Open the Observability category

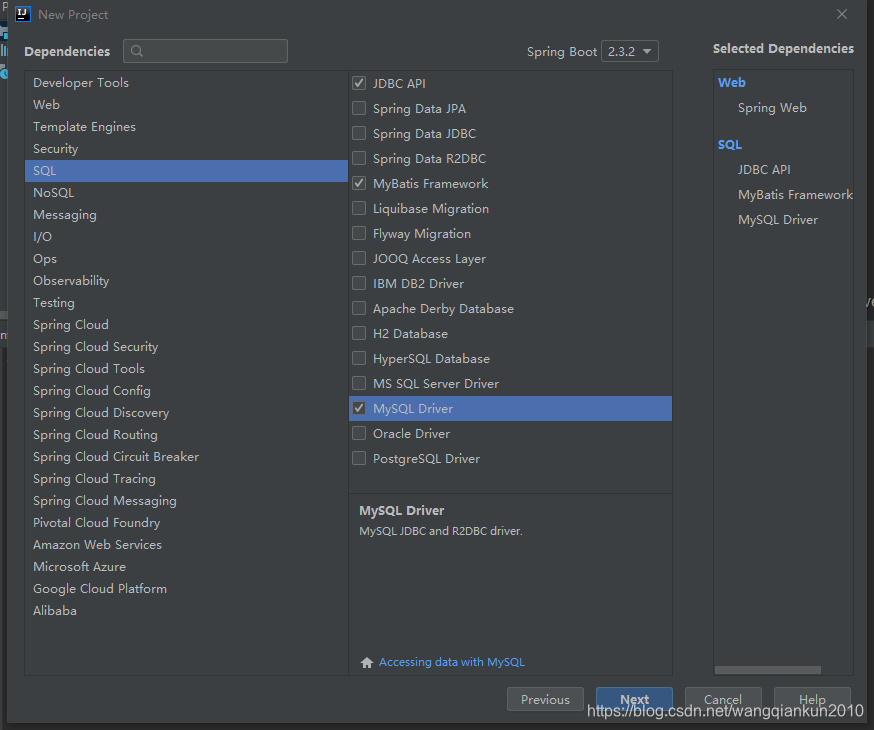pos(186,280)
